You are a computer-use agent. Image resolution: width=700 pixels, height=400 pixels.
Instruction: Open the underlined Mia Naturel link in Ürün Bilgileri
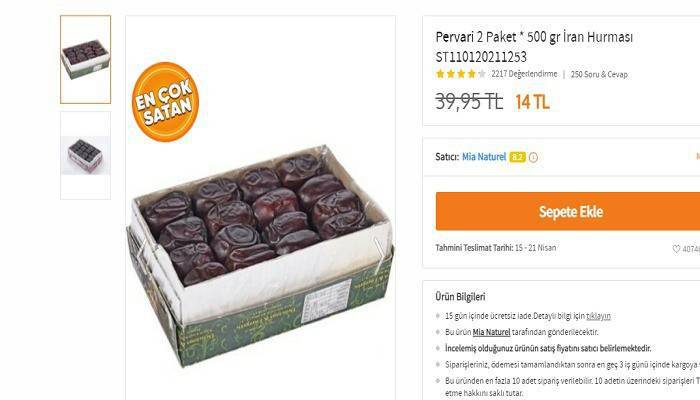click(x=492, y=332)
